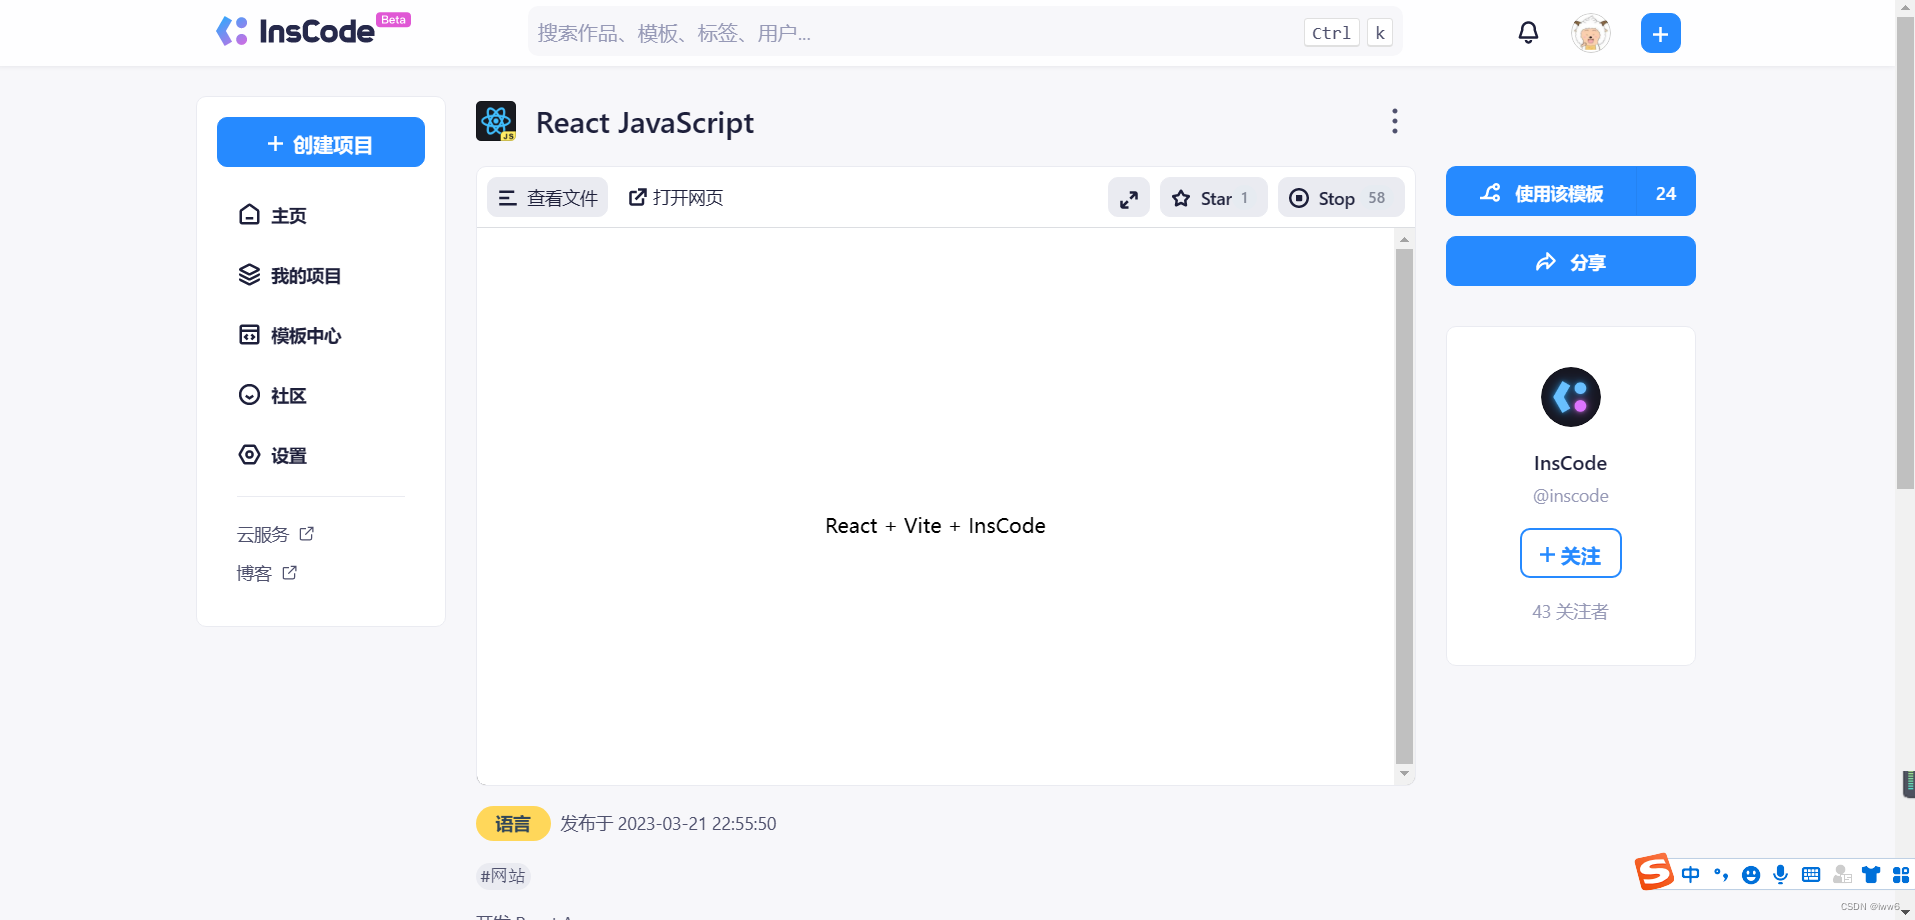Expand preview to fullscreen

1129,198
